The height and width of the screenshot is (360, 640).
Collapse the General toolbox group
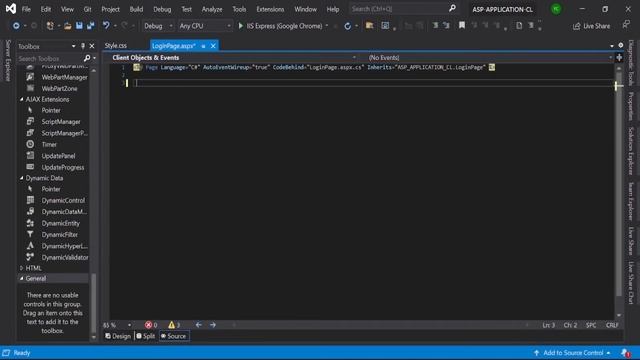[x=22, y=278]
